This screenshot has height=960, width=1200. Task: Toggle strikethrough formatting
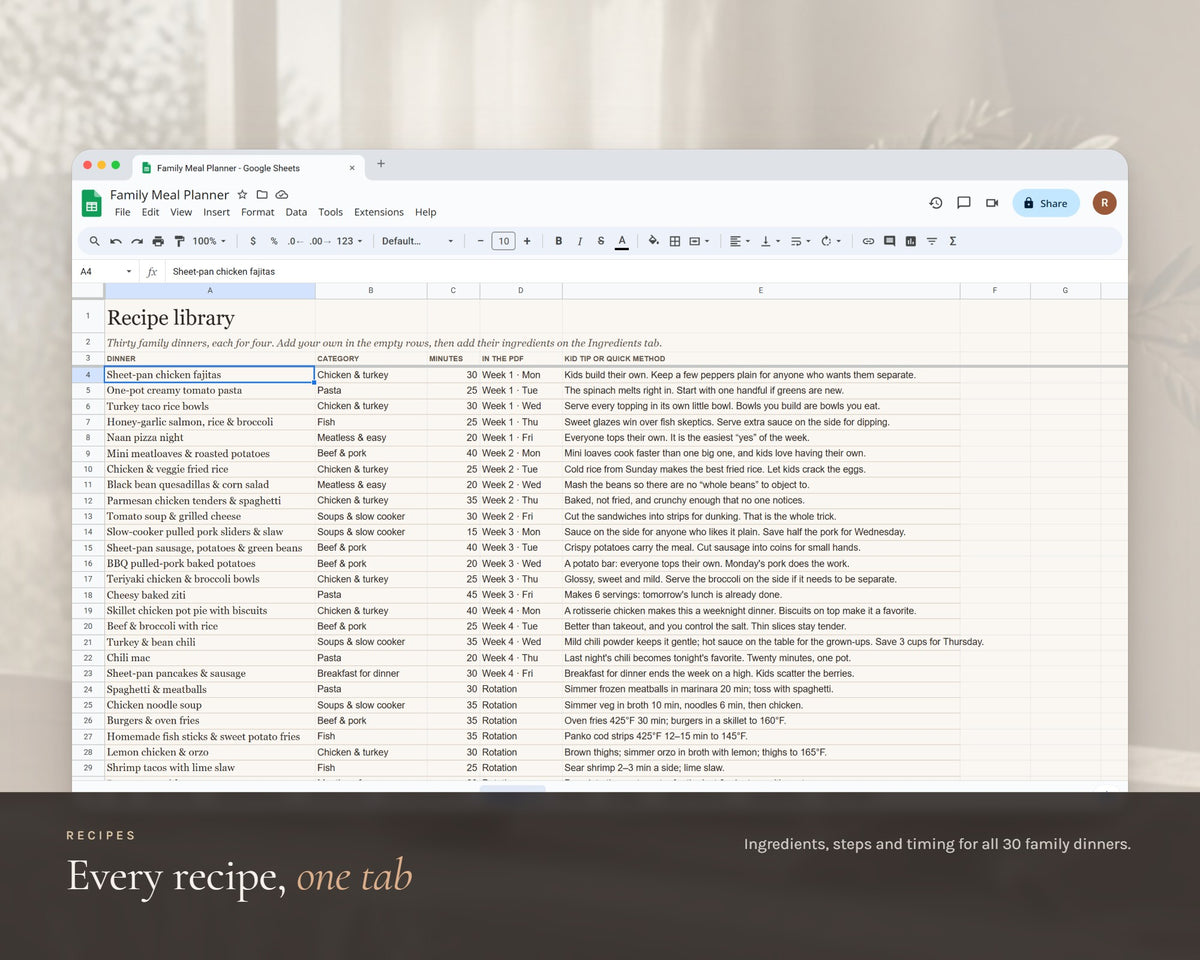600,241
